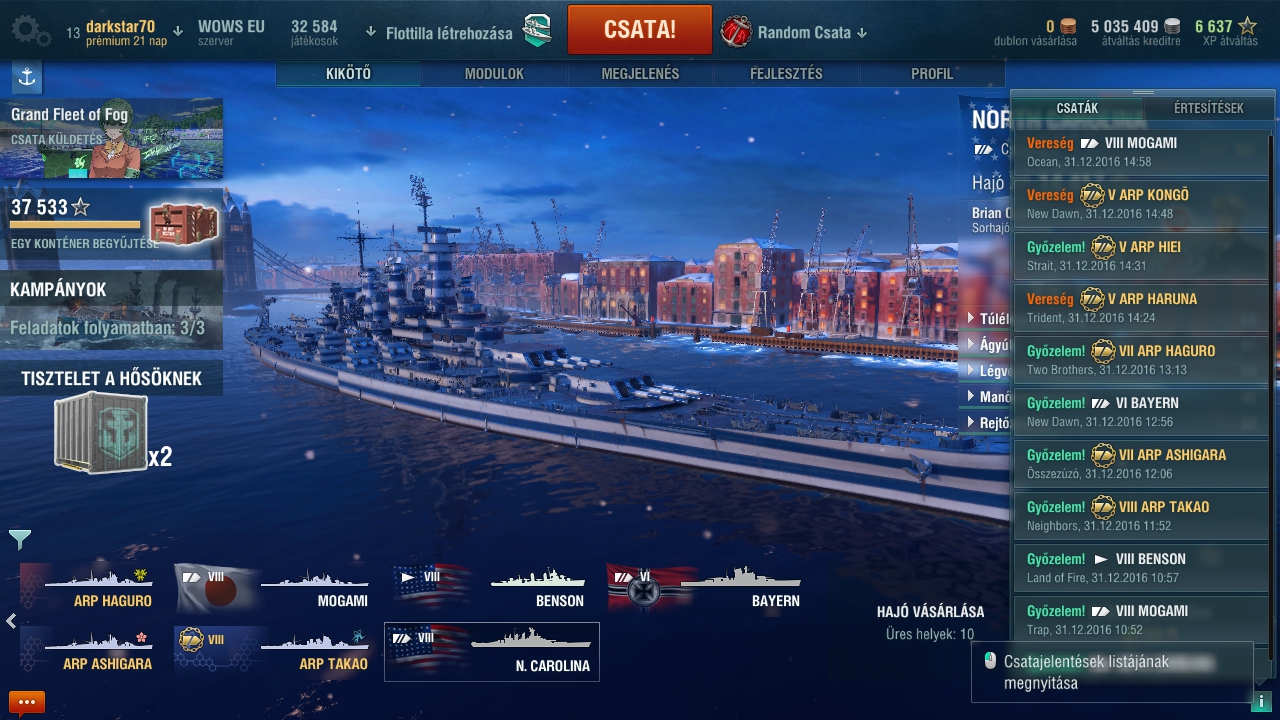Click the silver credits coin icon

[x=1172, y=27]
